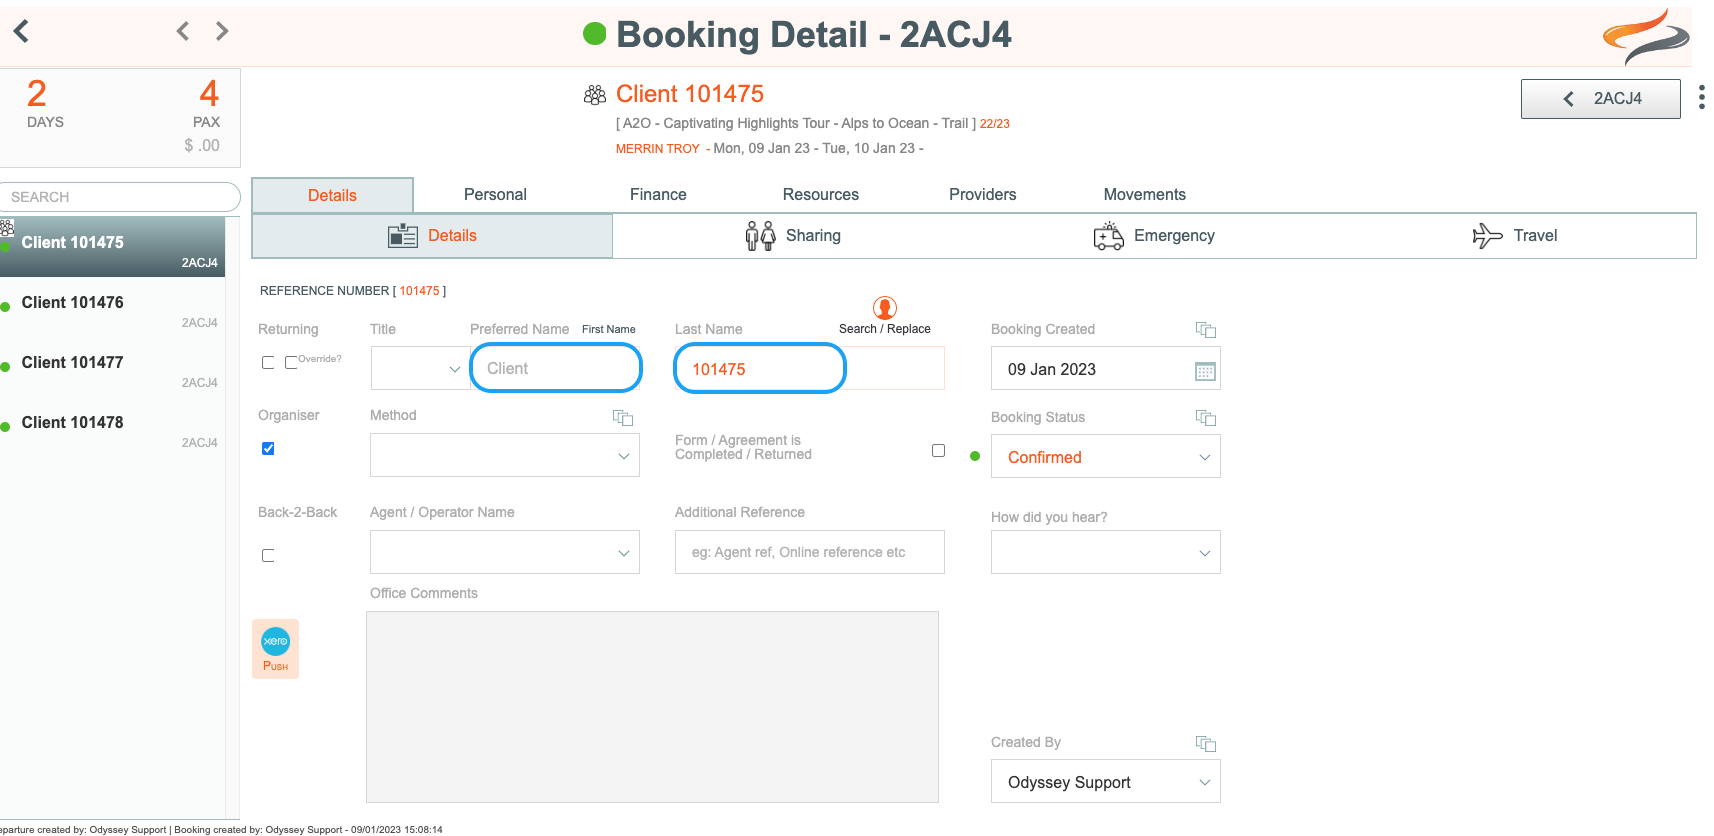1714x836 pixels.
Task: Click the Travel airplane icon
Action: [x=1487, y=236]
